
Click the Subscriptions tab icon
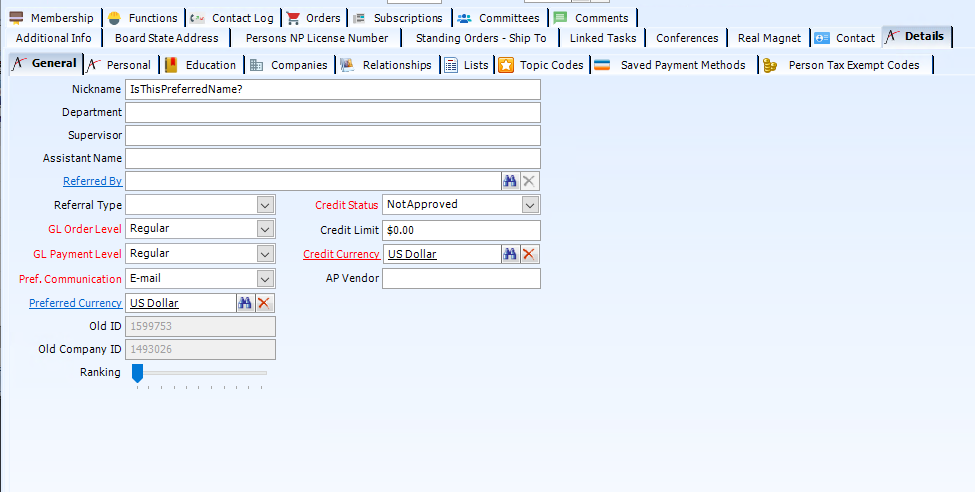pos(359,18)
